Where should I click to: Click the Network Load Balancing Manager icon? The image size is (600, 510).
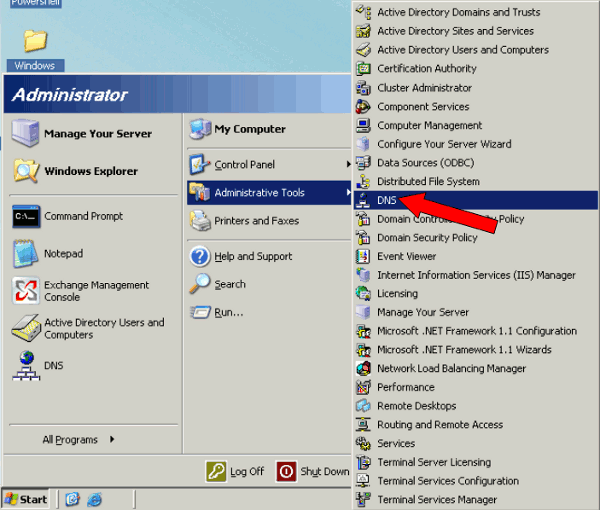click(x=363, y=368)
